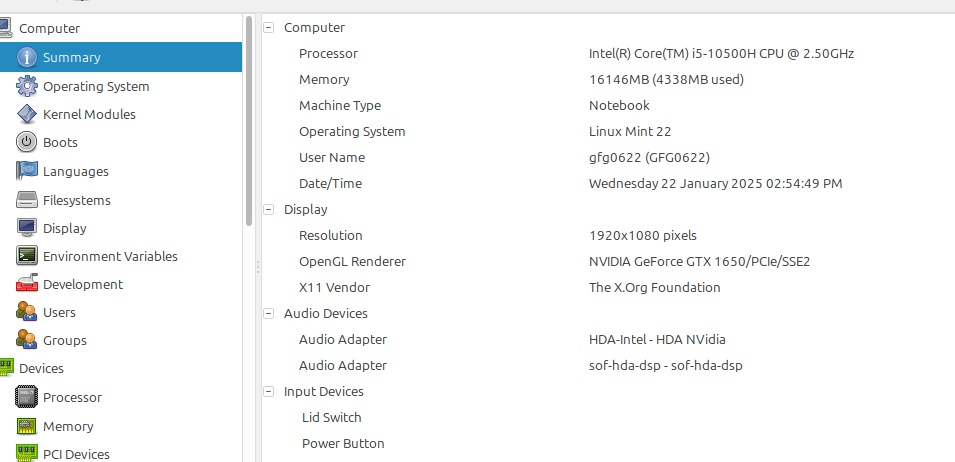955x462 pixels.
Task: Click the Operating System gear icon
Action: pyautogui.click(x=27, y=86)
